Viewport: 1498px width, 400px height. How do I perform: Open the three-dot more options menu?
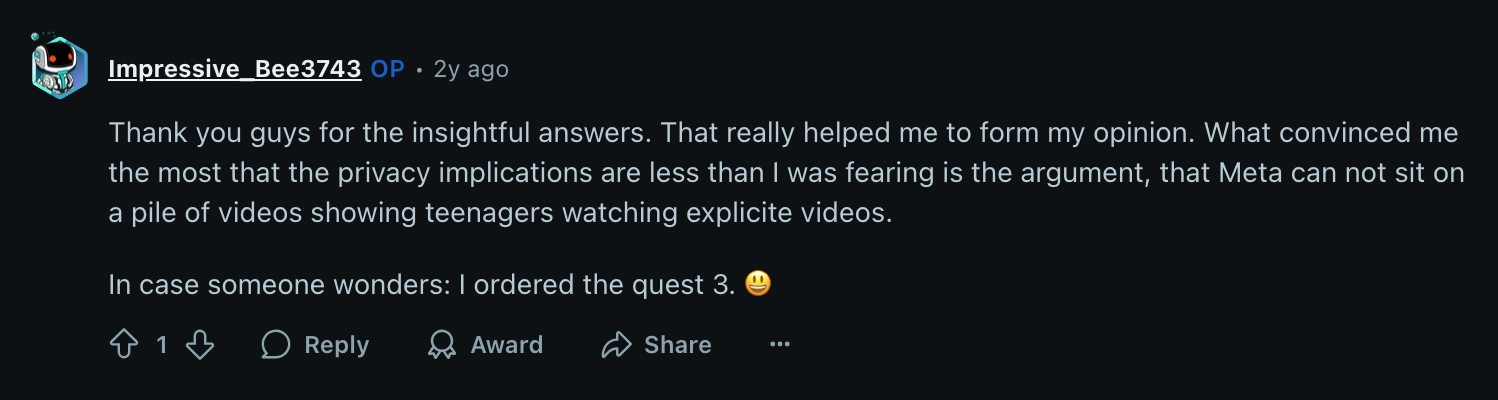780,345
